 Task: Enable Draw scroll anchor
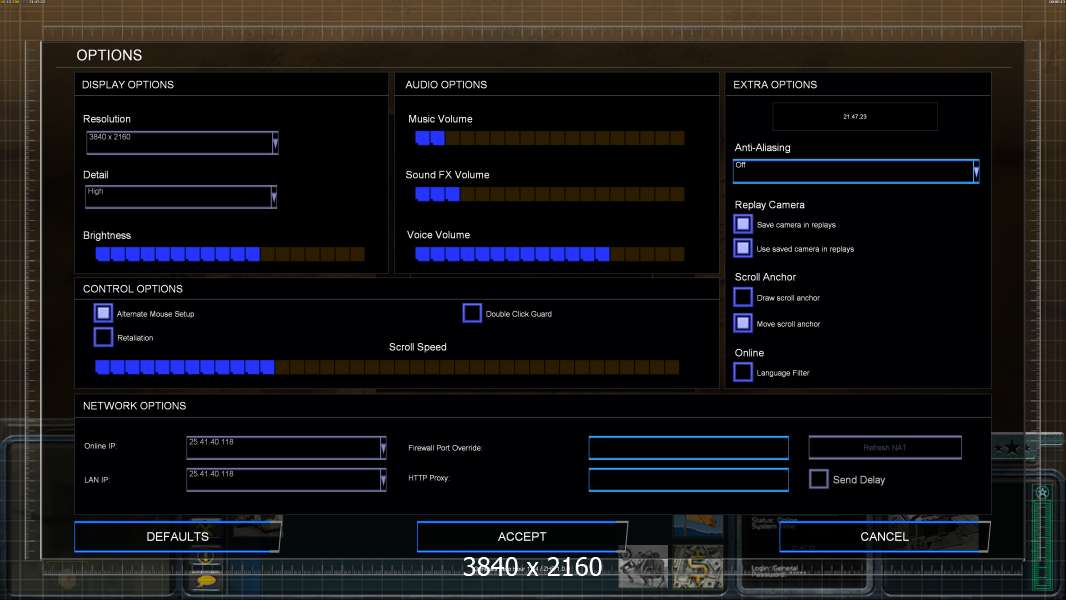tap(743, 297)
